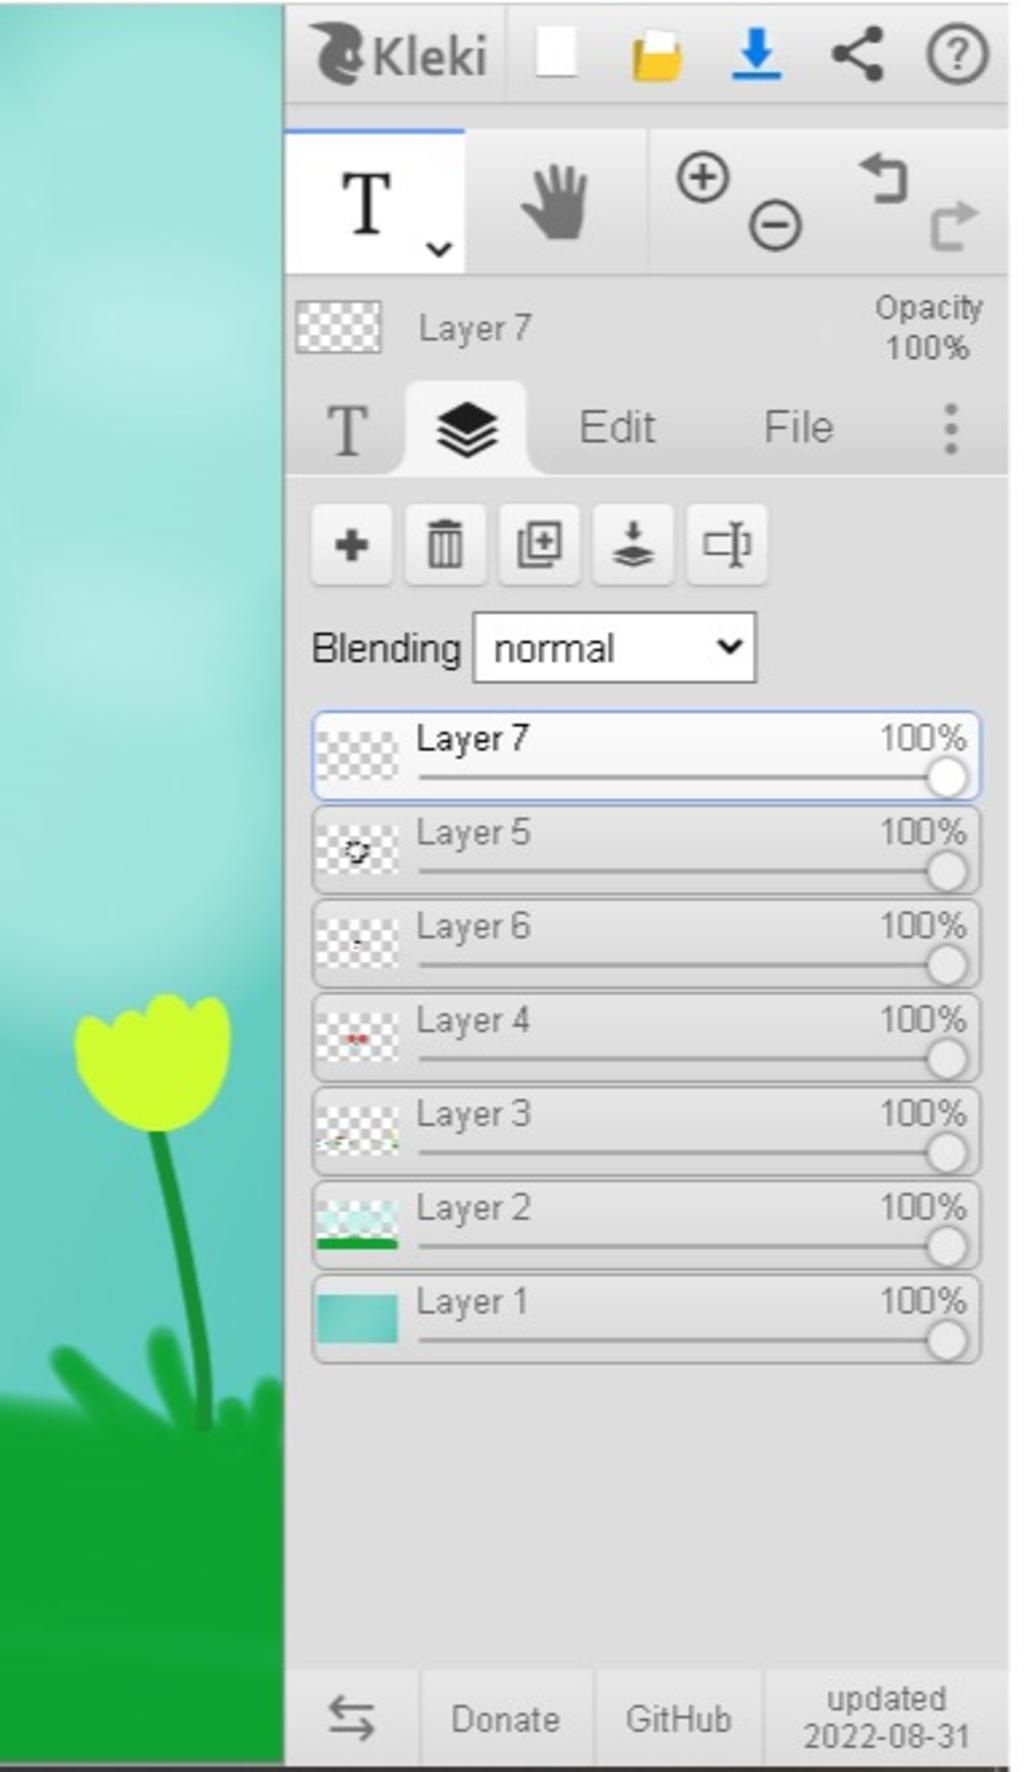Screen dimensions: 1024x1772
Task: Open the Blending mode dropdown
Action: [x=614, y=648]
